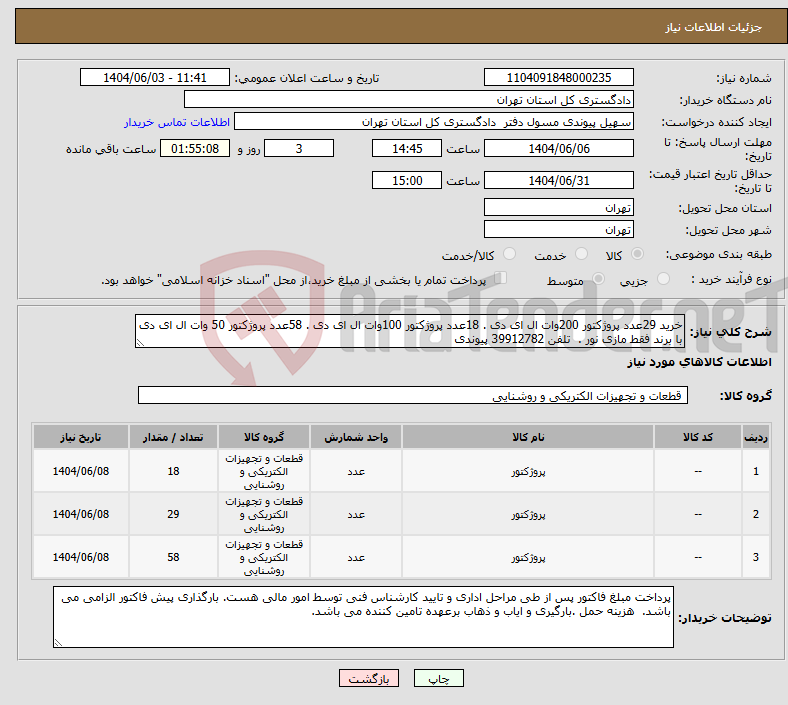788x705 pixels.
Task: Click the response deadline date 1404/06/06
Action: (558, 148)
